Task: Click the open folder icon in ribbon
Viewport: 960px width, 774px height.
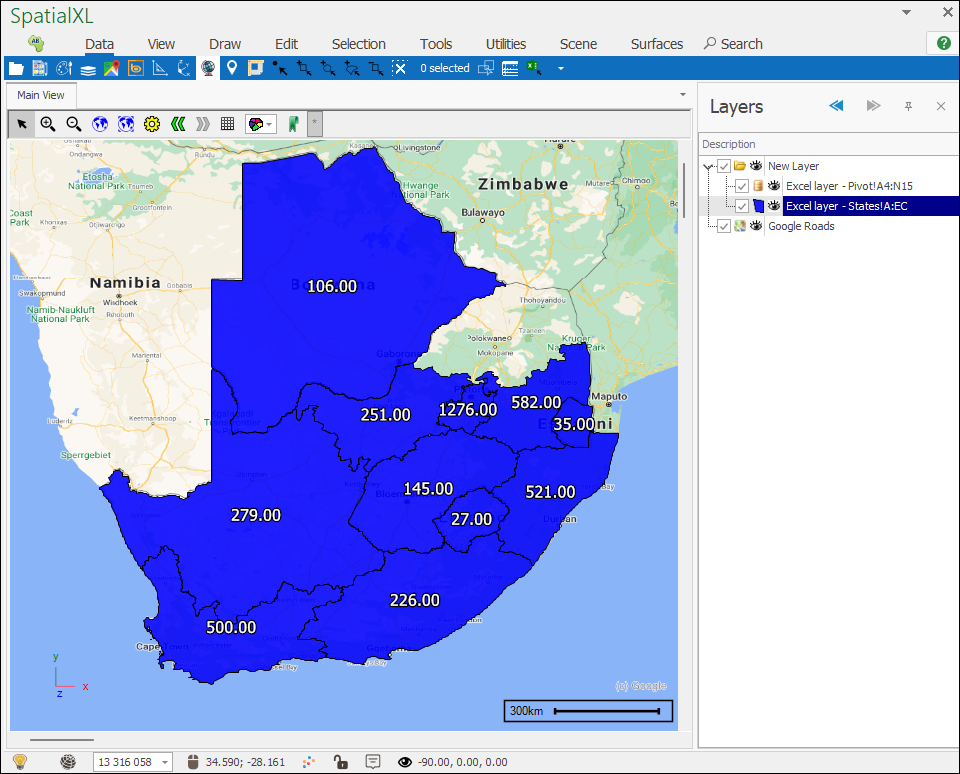Action: [x=15, y=68]
